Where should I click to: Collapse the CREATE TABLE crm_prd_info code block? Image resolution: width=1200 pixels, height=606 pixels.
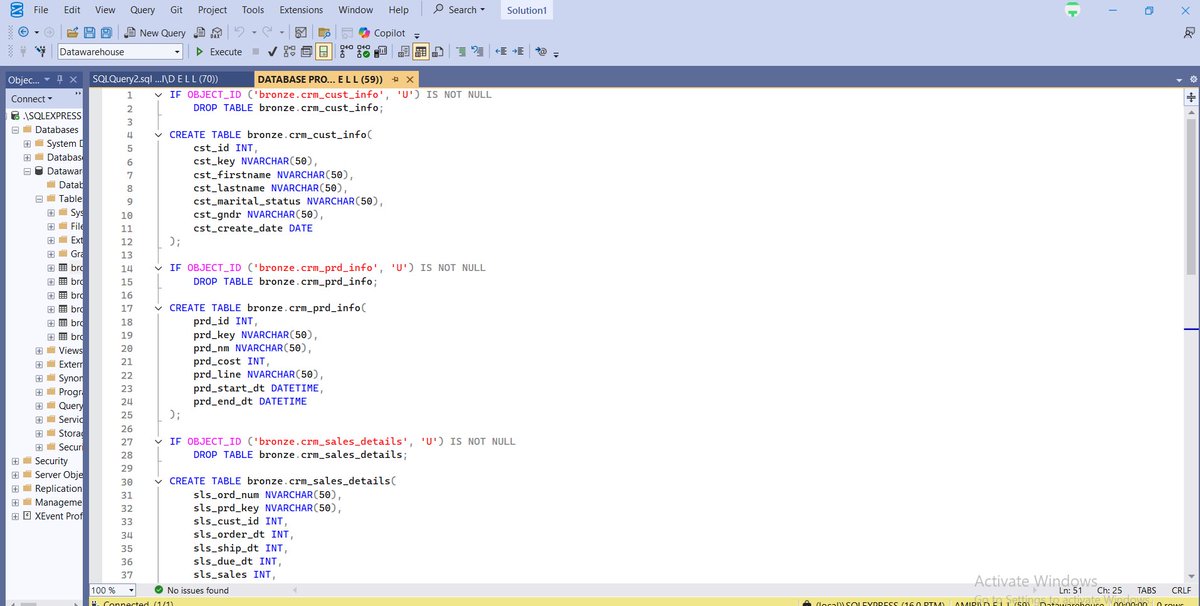[158, 308]
